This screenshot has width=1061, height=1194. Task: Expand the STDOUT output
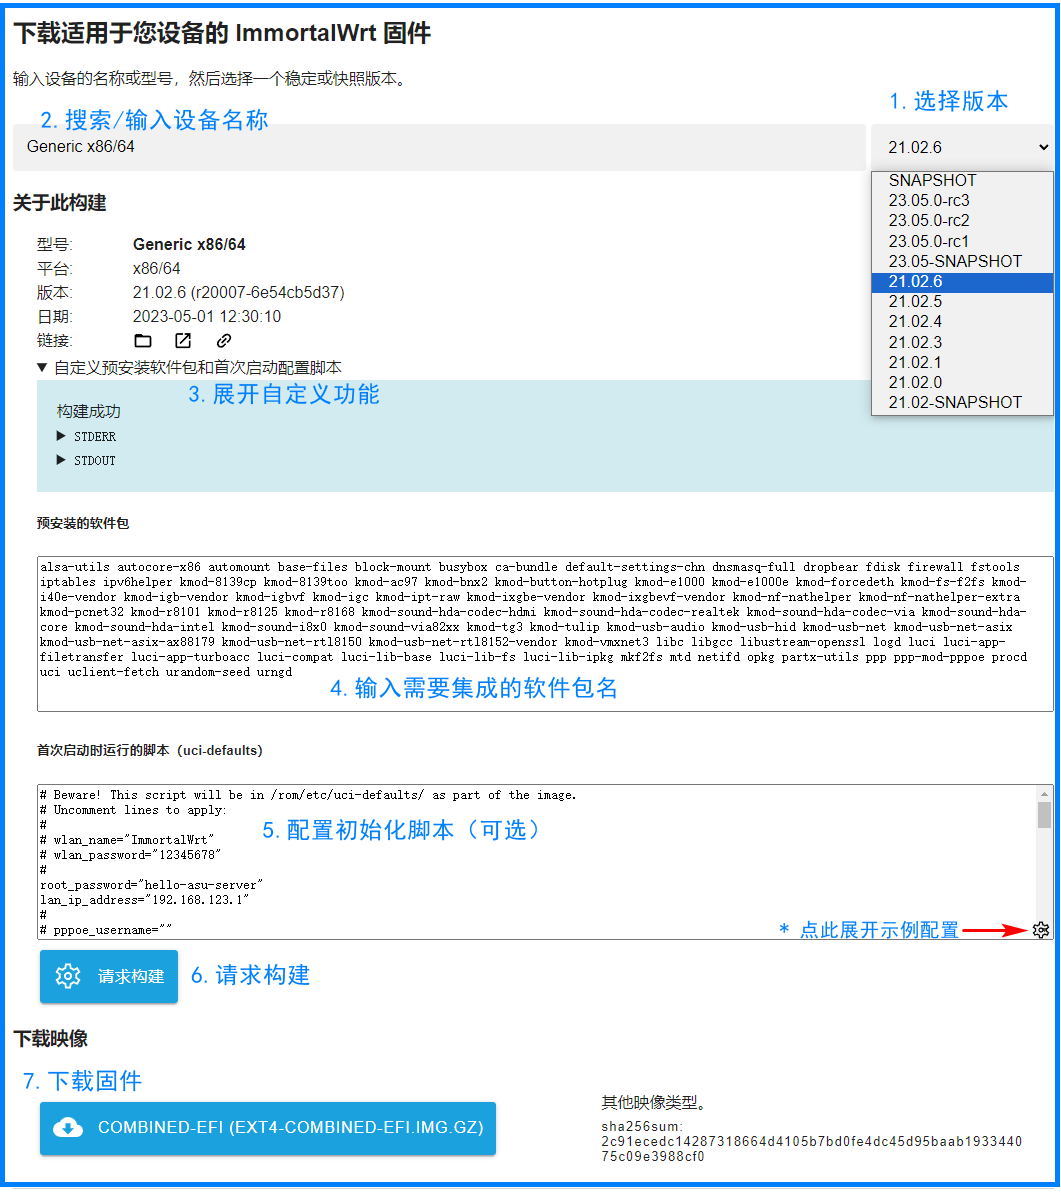coord(86,461)
